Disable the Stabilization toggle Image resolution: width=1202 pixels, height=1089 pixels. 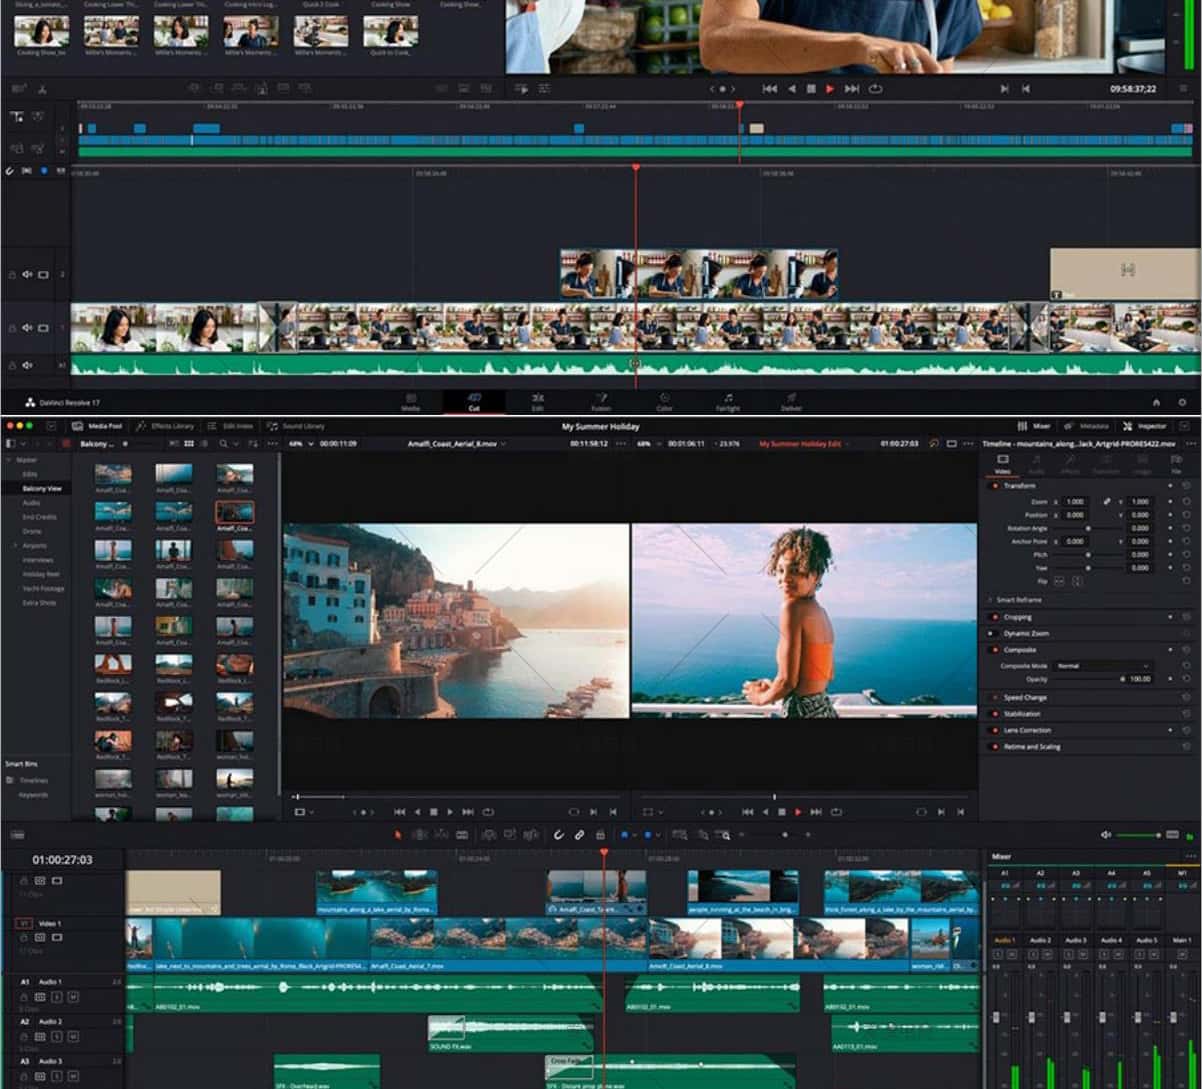pos(994,714)
